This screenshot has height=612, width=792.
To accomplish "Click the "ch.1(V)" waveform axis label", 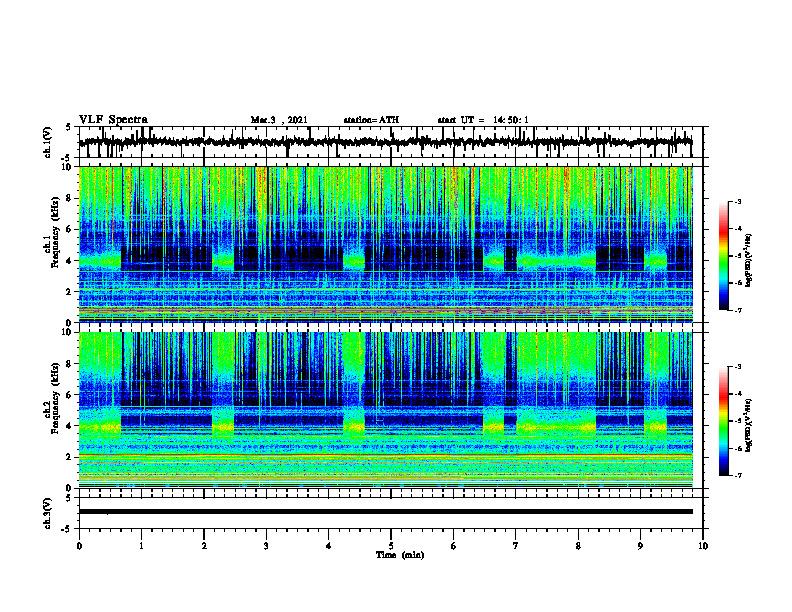I will [x=48, y=142].
